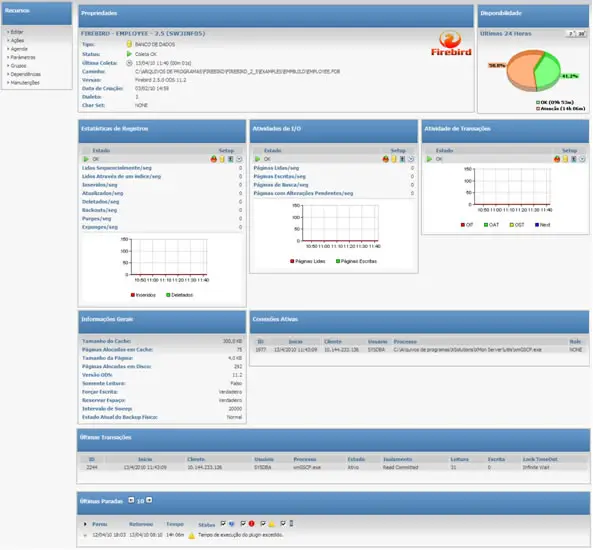Open Editar in the Recursos sidebar
593x550 pixels.
coord(17,32)
